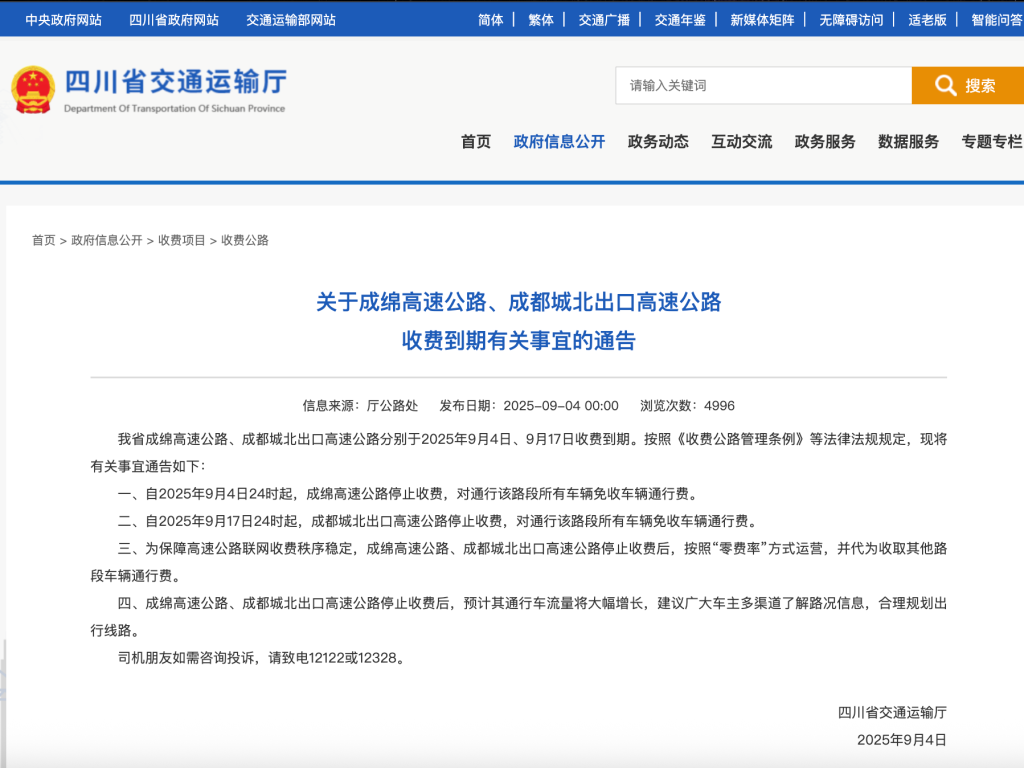The width and height of the screenshot is (1024, 768).
Task: Click the 首页 breadcrumb link
Action: (44, 240)
